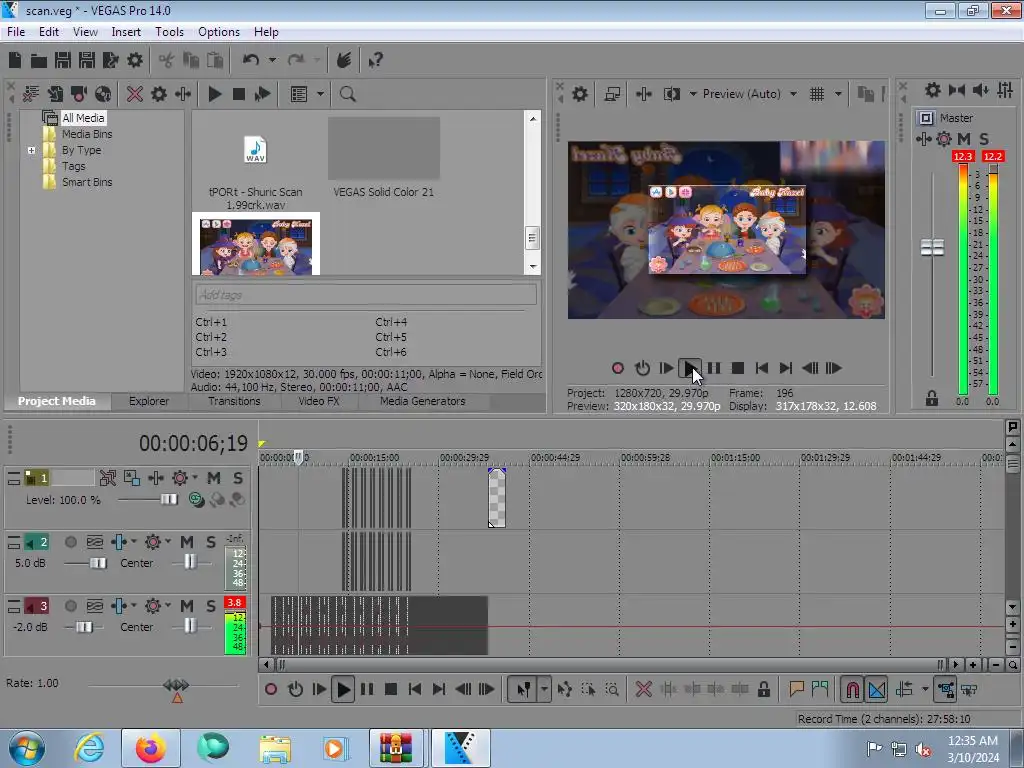Open the preview overlays grid icon
This screenshot has width=1024, height=768.
[x=816, y=94]
